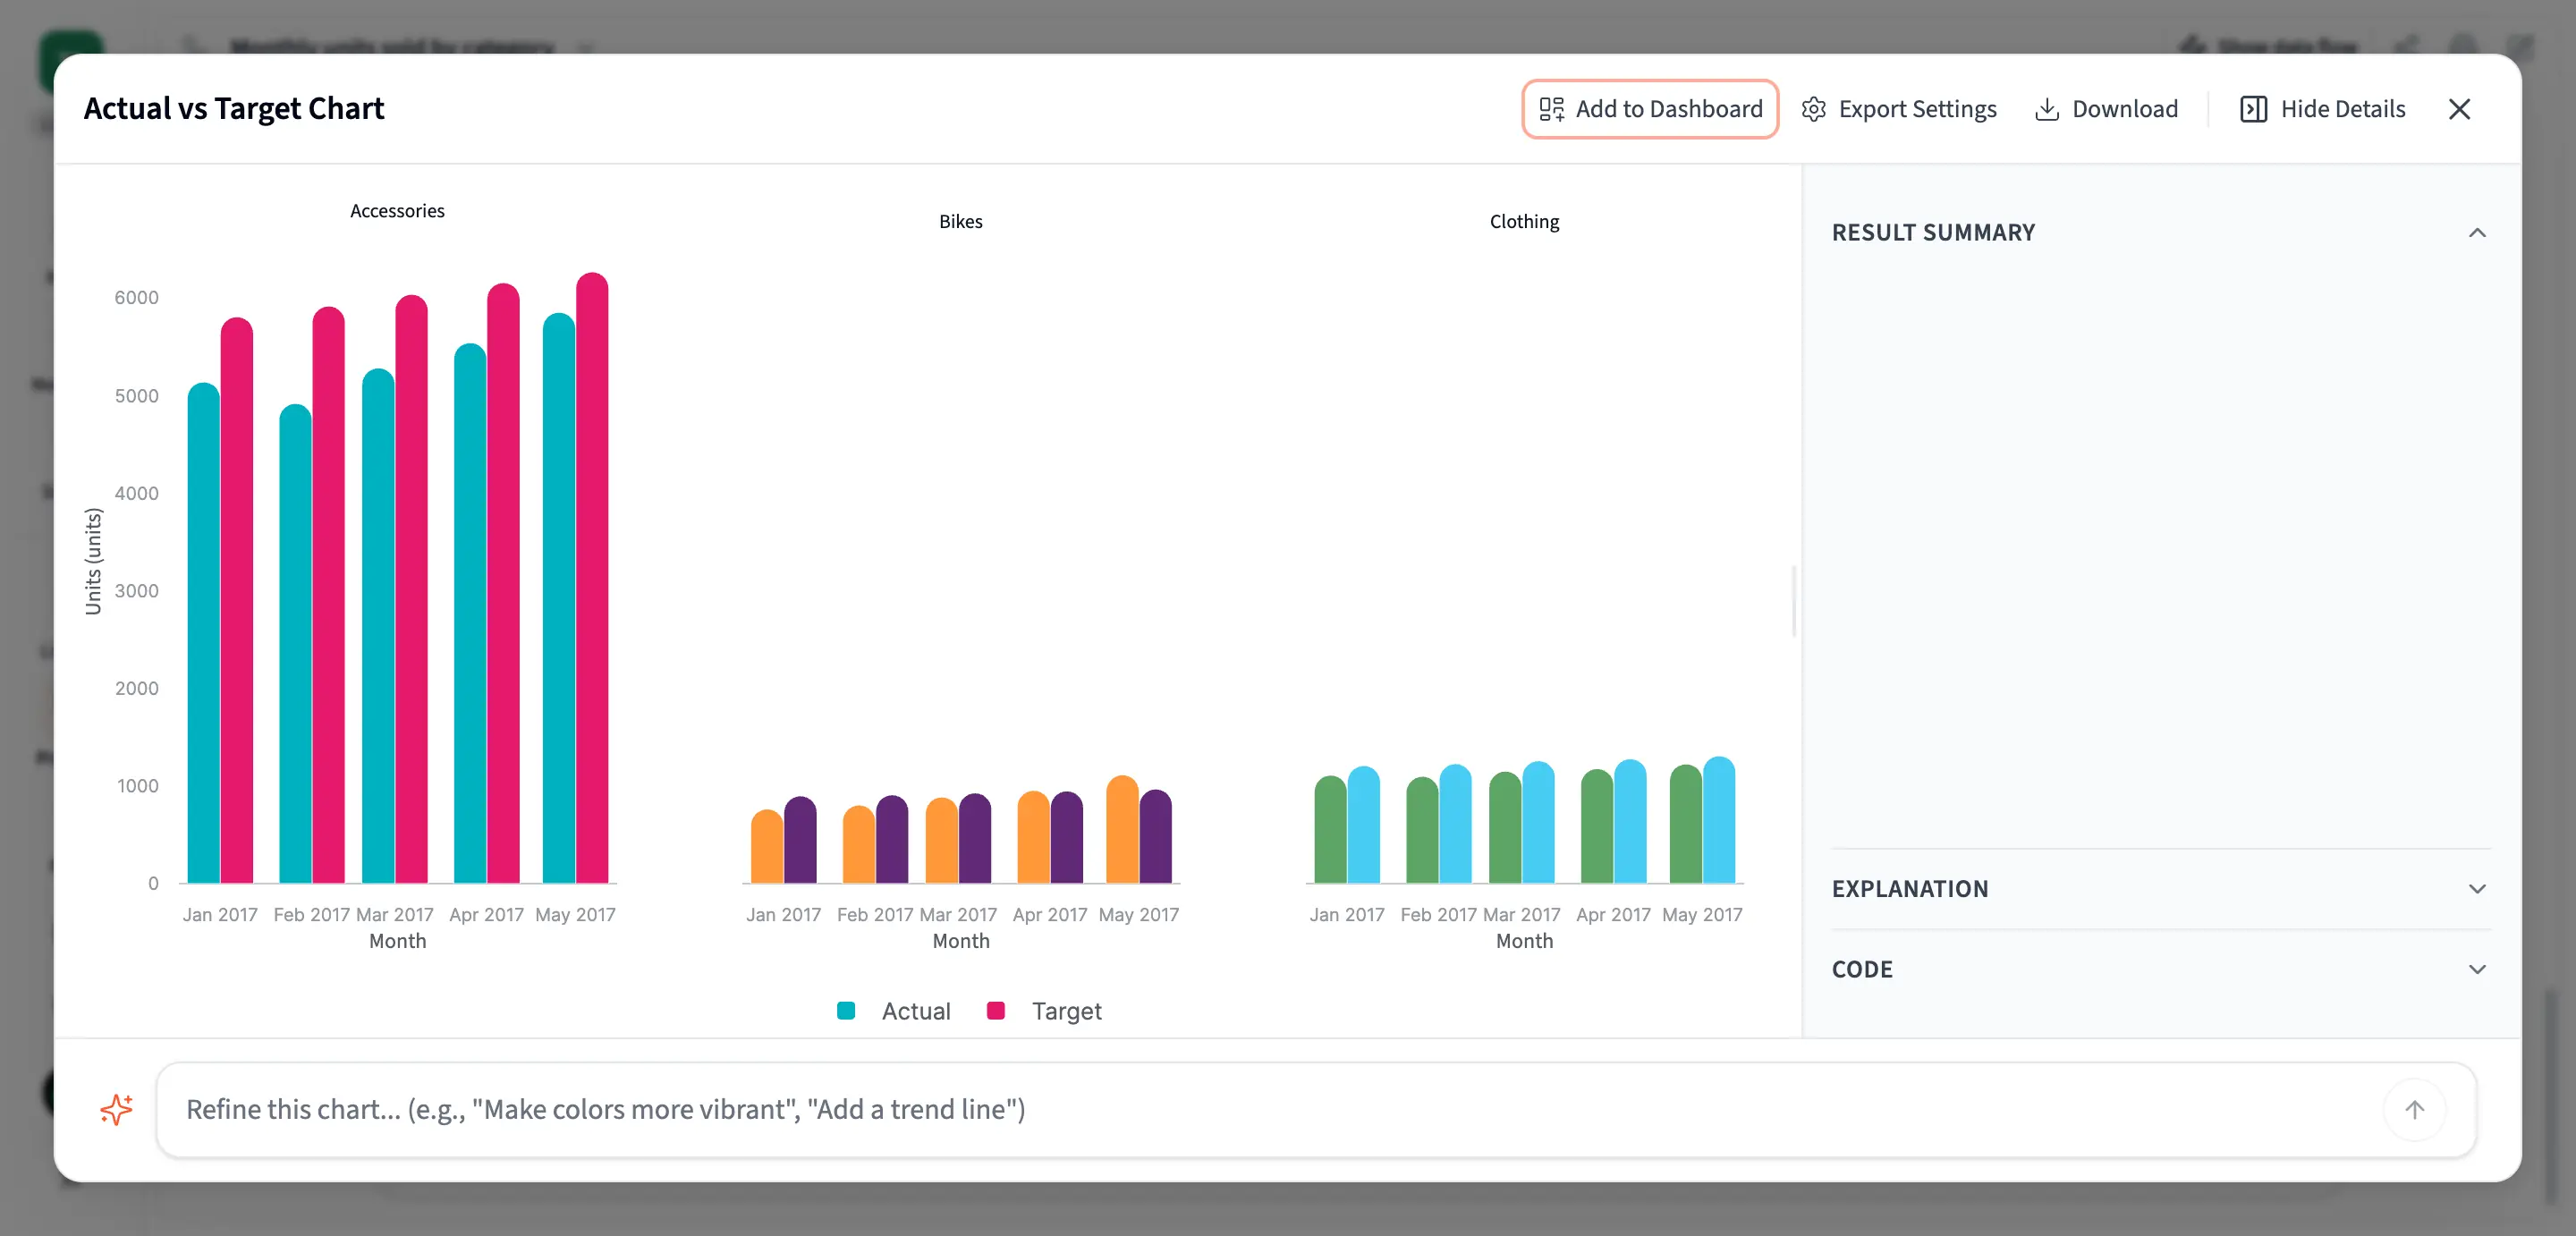Click the Units (units) axis label

click(x=93, y=561)
